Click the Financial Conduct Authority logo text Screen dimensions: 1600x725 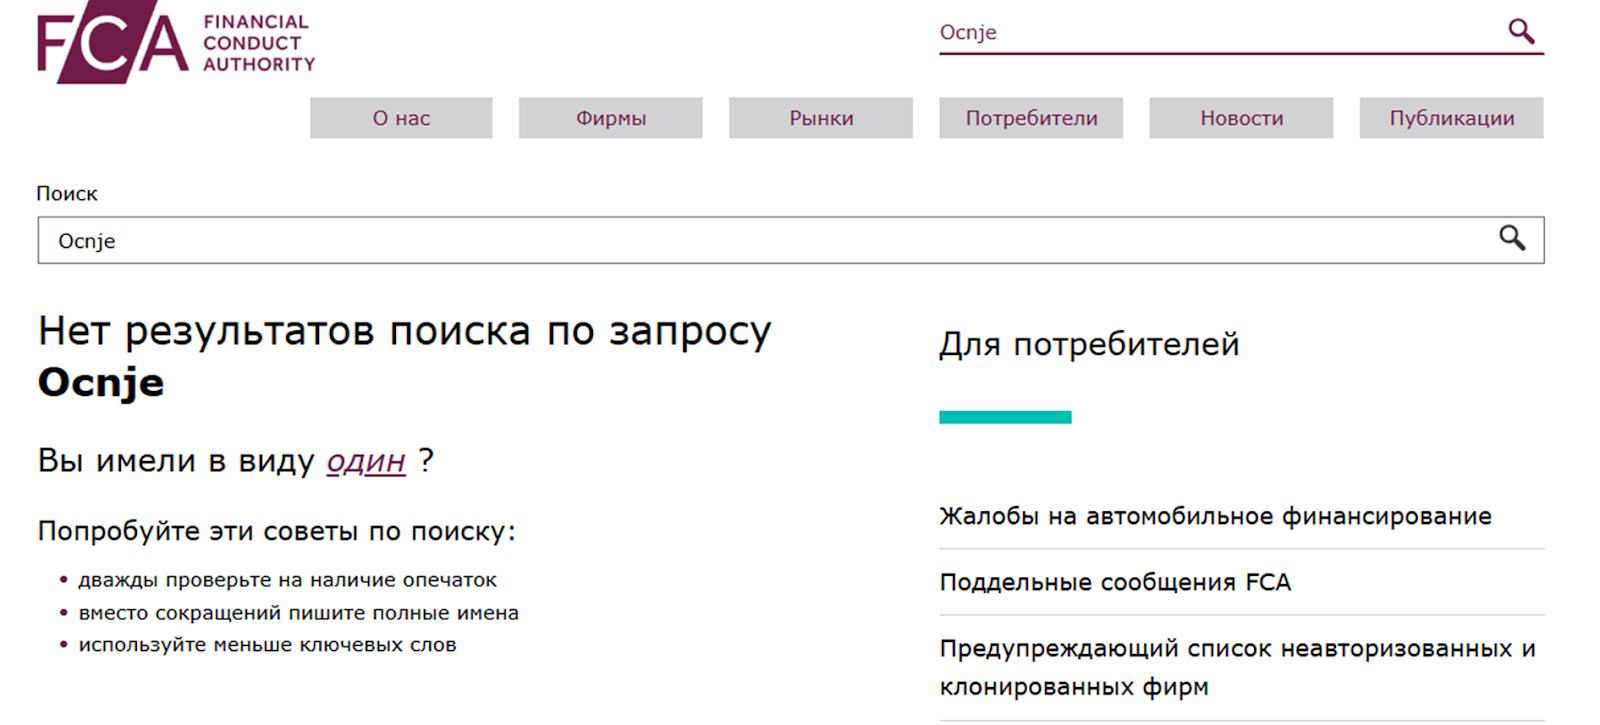click(259, 43)
